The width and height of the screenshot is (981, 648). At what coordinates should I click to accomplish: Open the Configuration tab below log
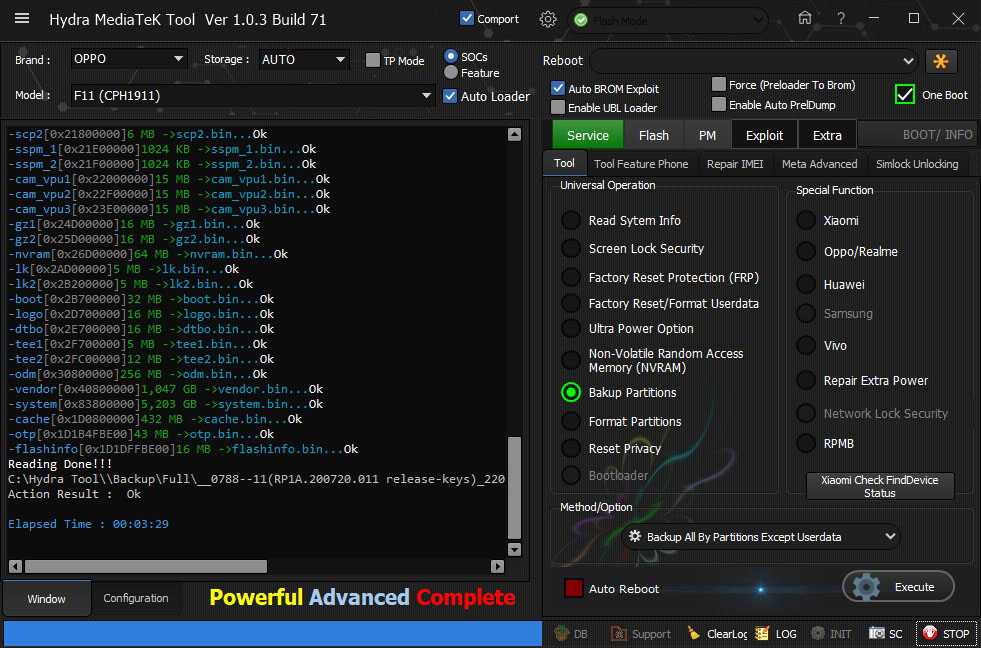(x=136, y=598)
